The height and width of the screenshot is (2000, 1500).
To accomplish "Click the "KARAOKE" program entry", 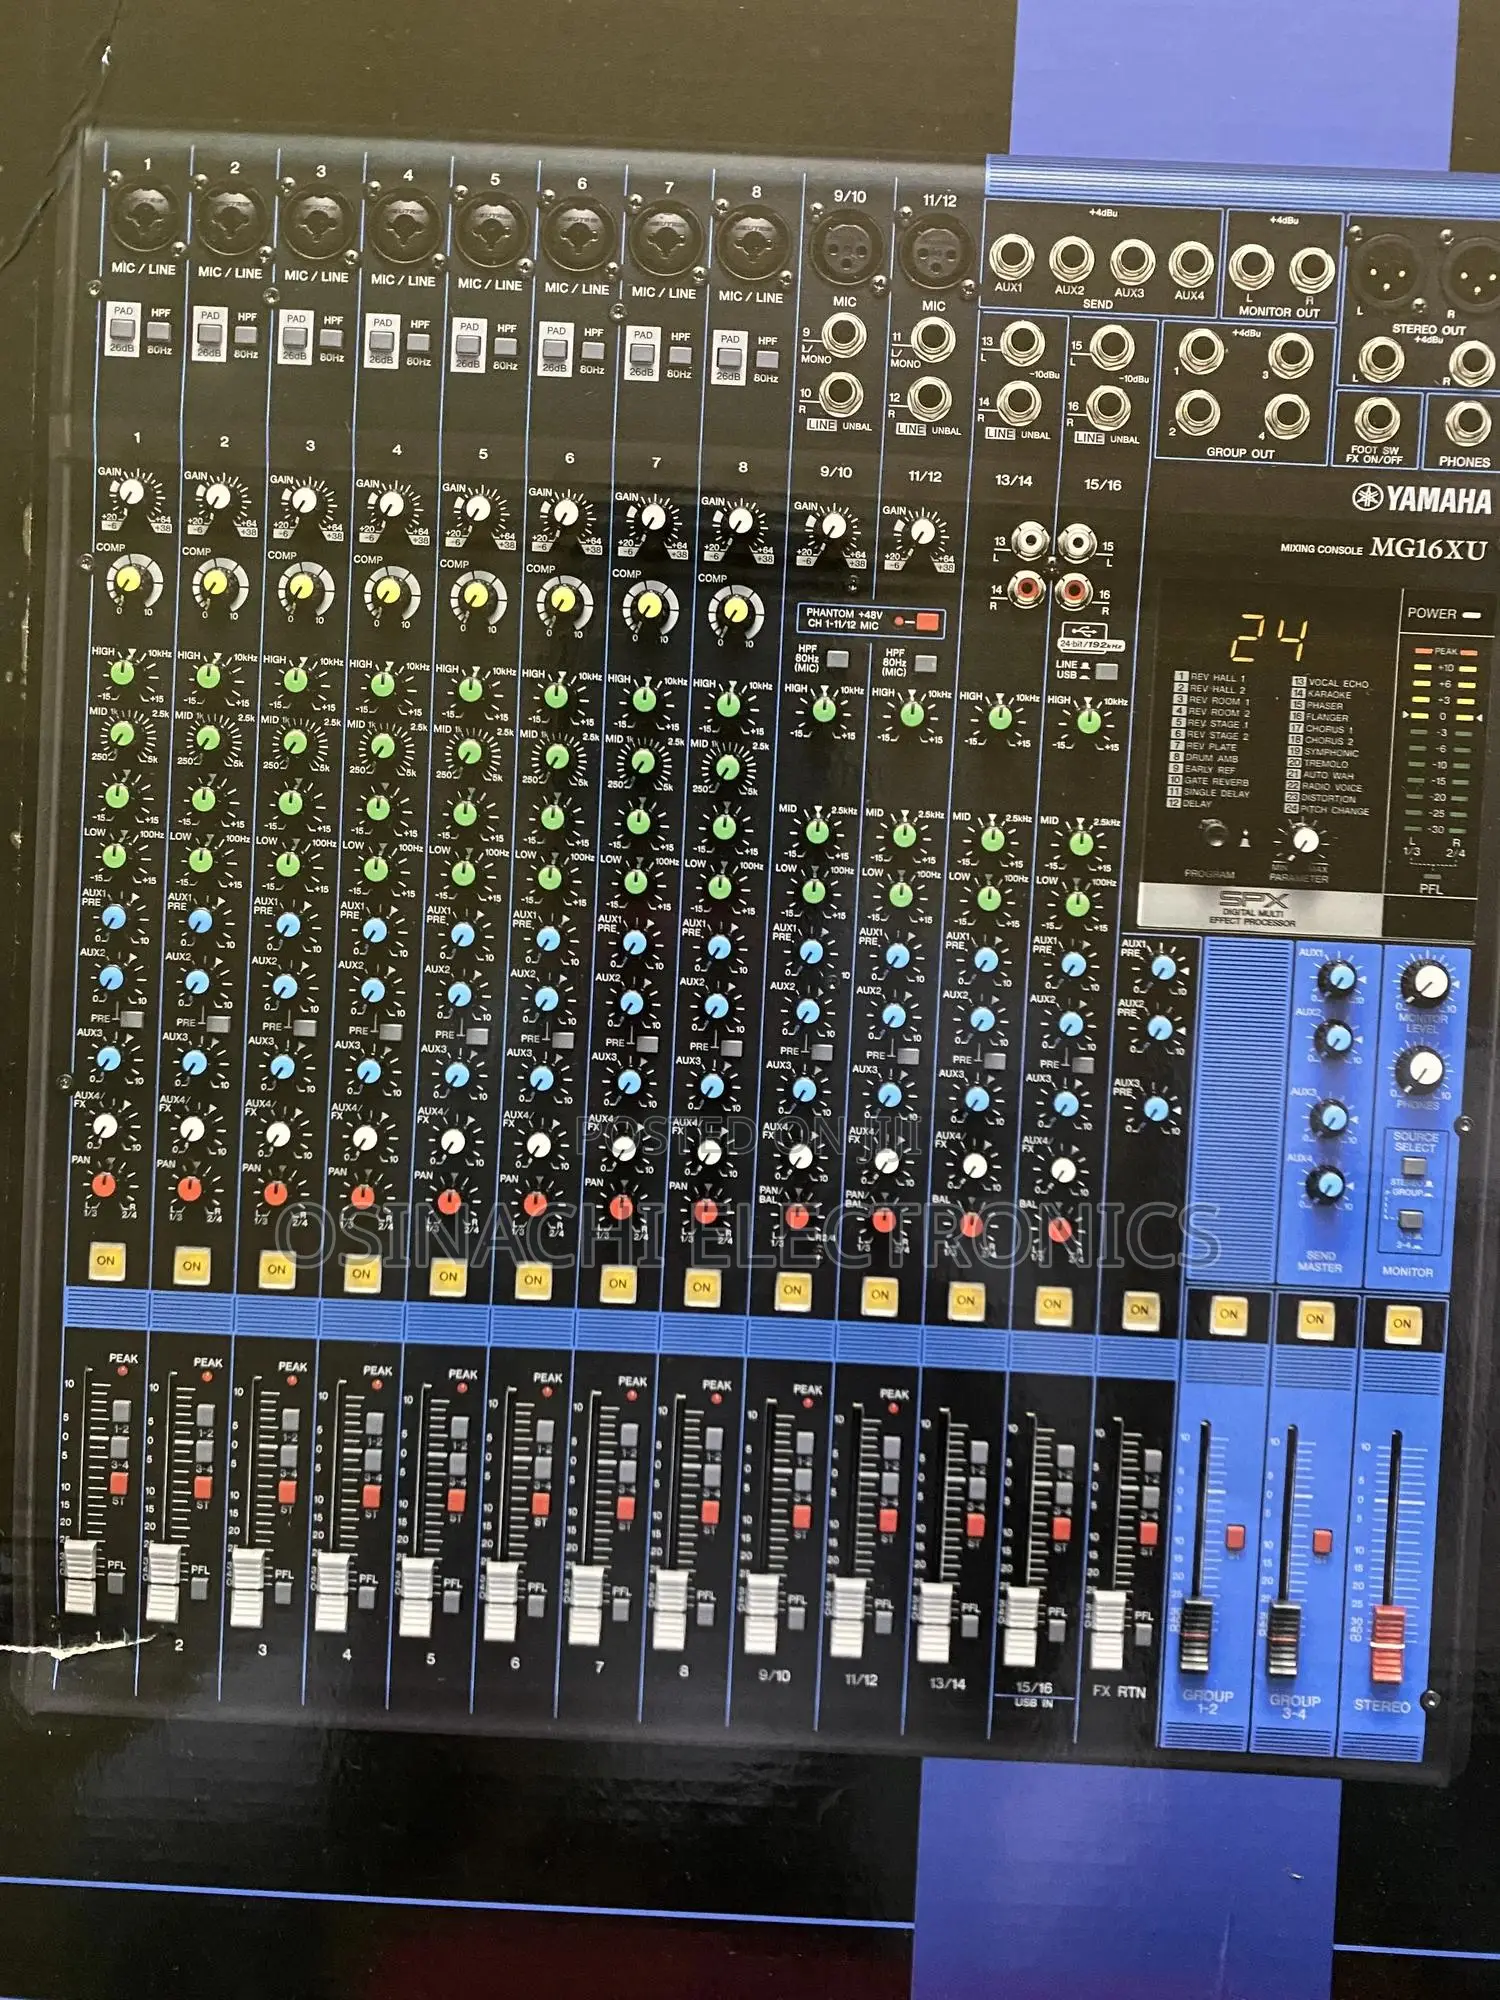I will click(1321, 694).
